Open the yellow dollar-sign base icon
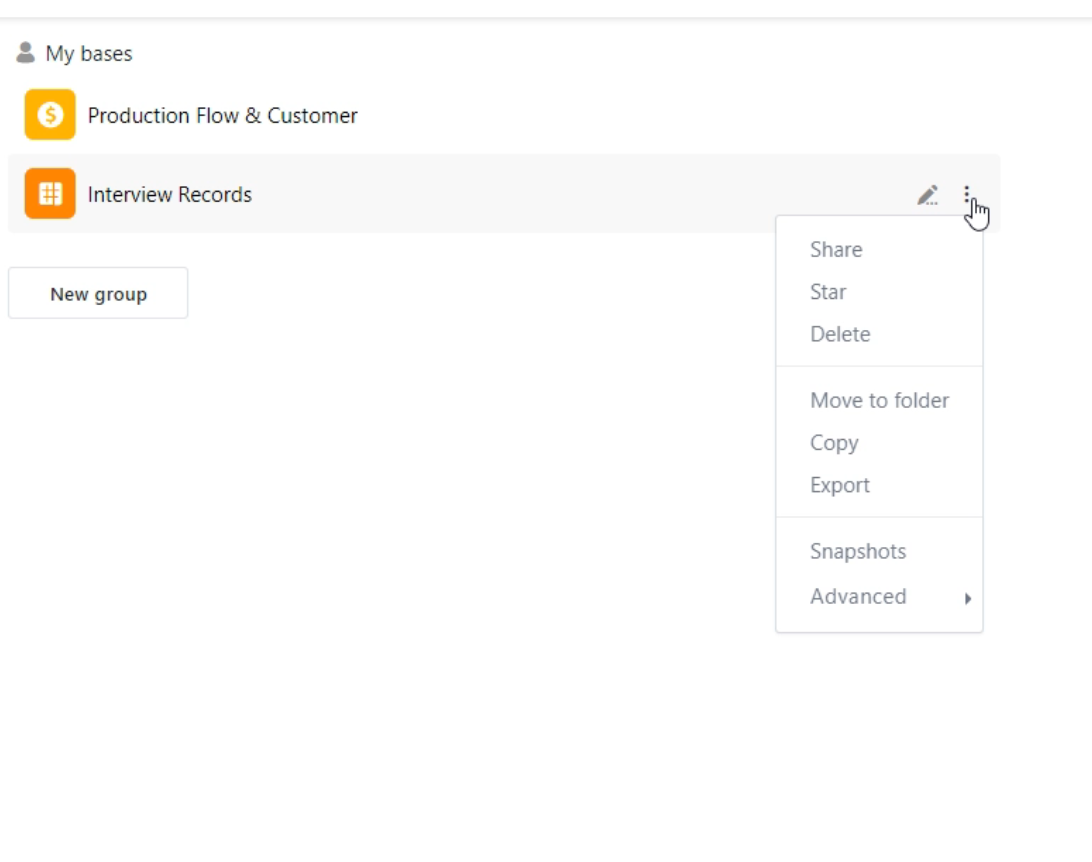 50,115
